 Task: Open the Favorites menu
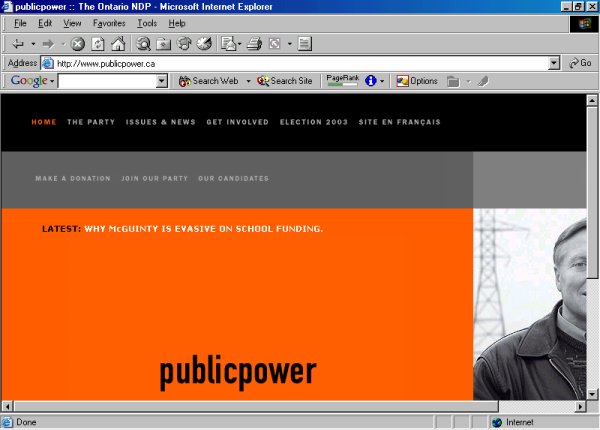109,23
